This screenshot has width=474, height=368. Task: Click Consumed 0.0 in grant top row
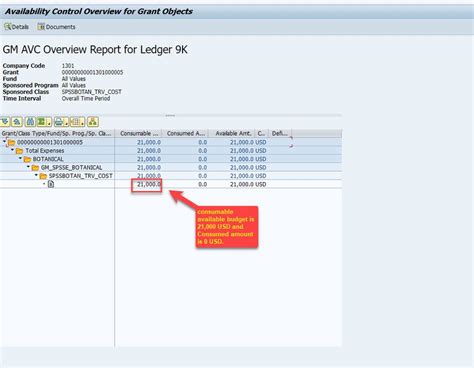[x=203, y=143]
